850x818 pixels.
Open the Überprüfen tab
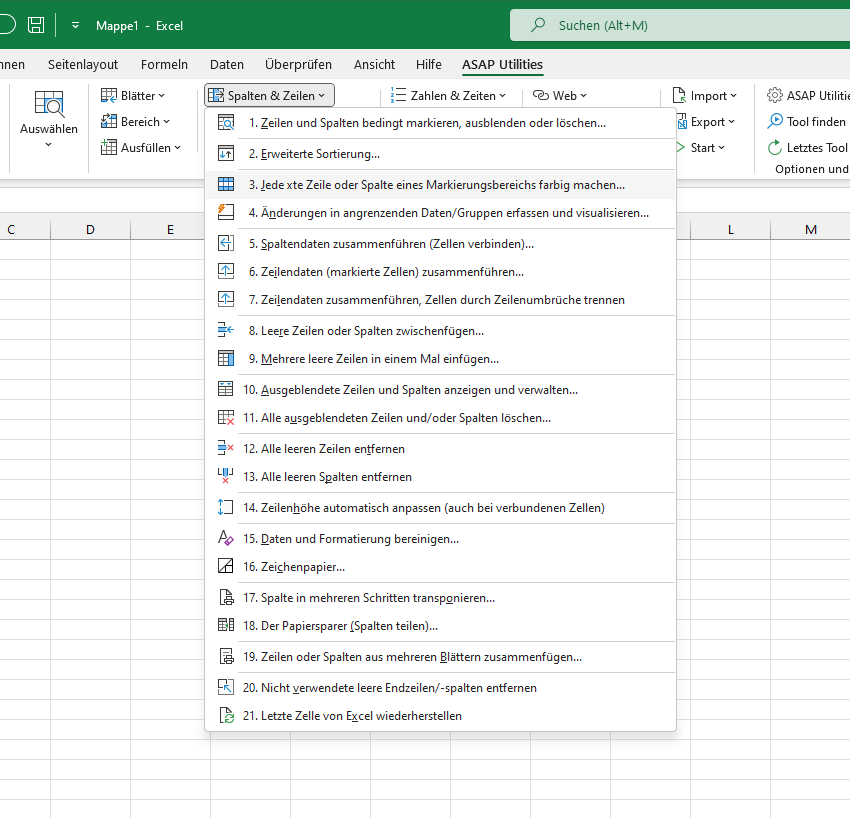(298, 65)
